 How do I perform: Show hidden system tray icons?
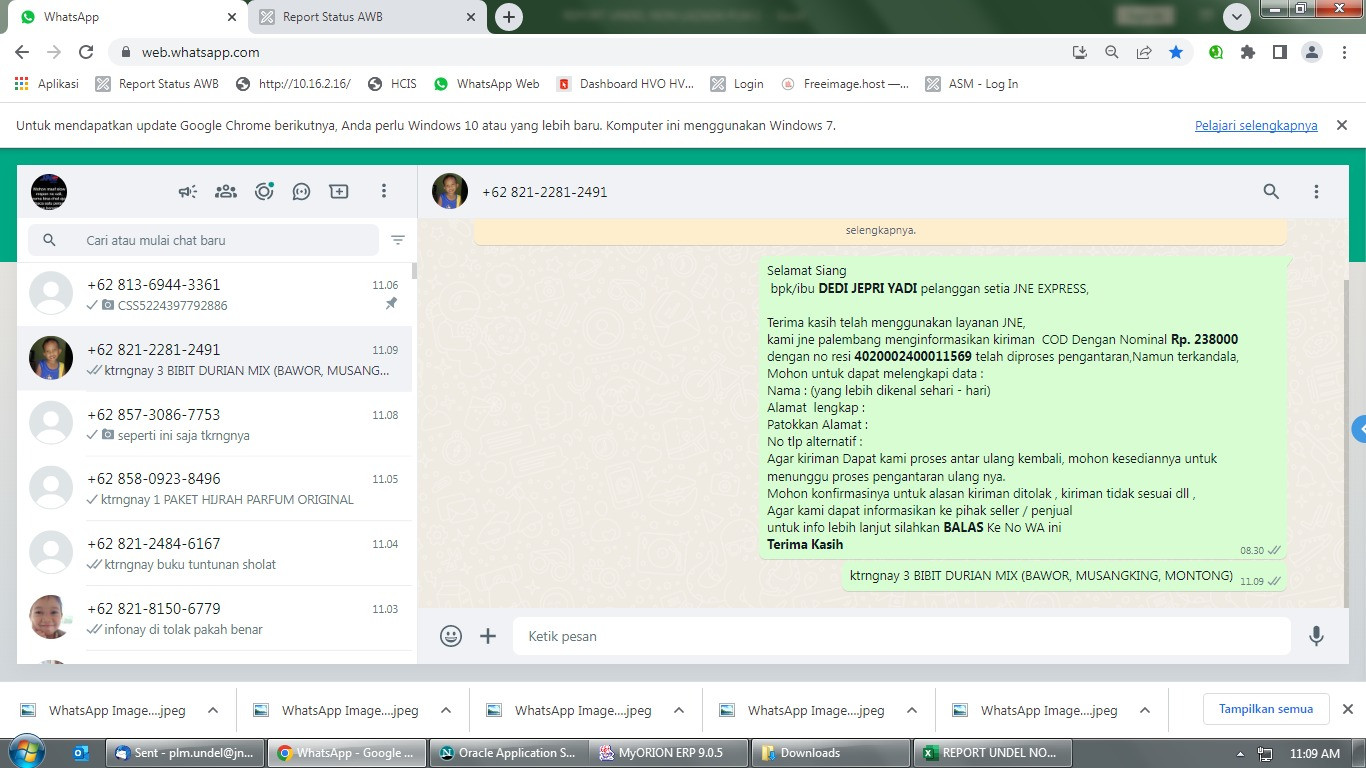tap(1240, 754)
